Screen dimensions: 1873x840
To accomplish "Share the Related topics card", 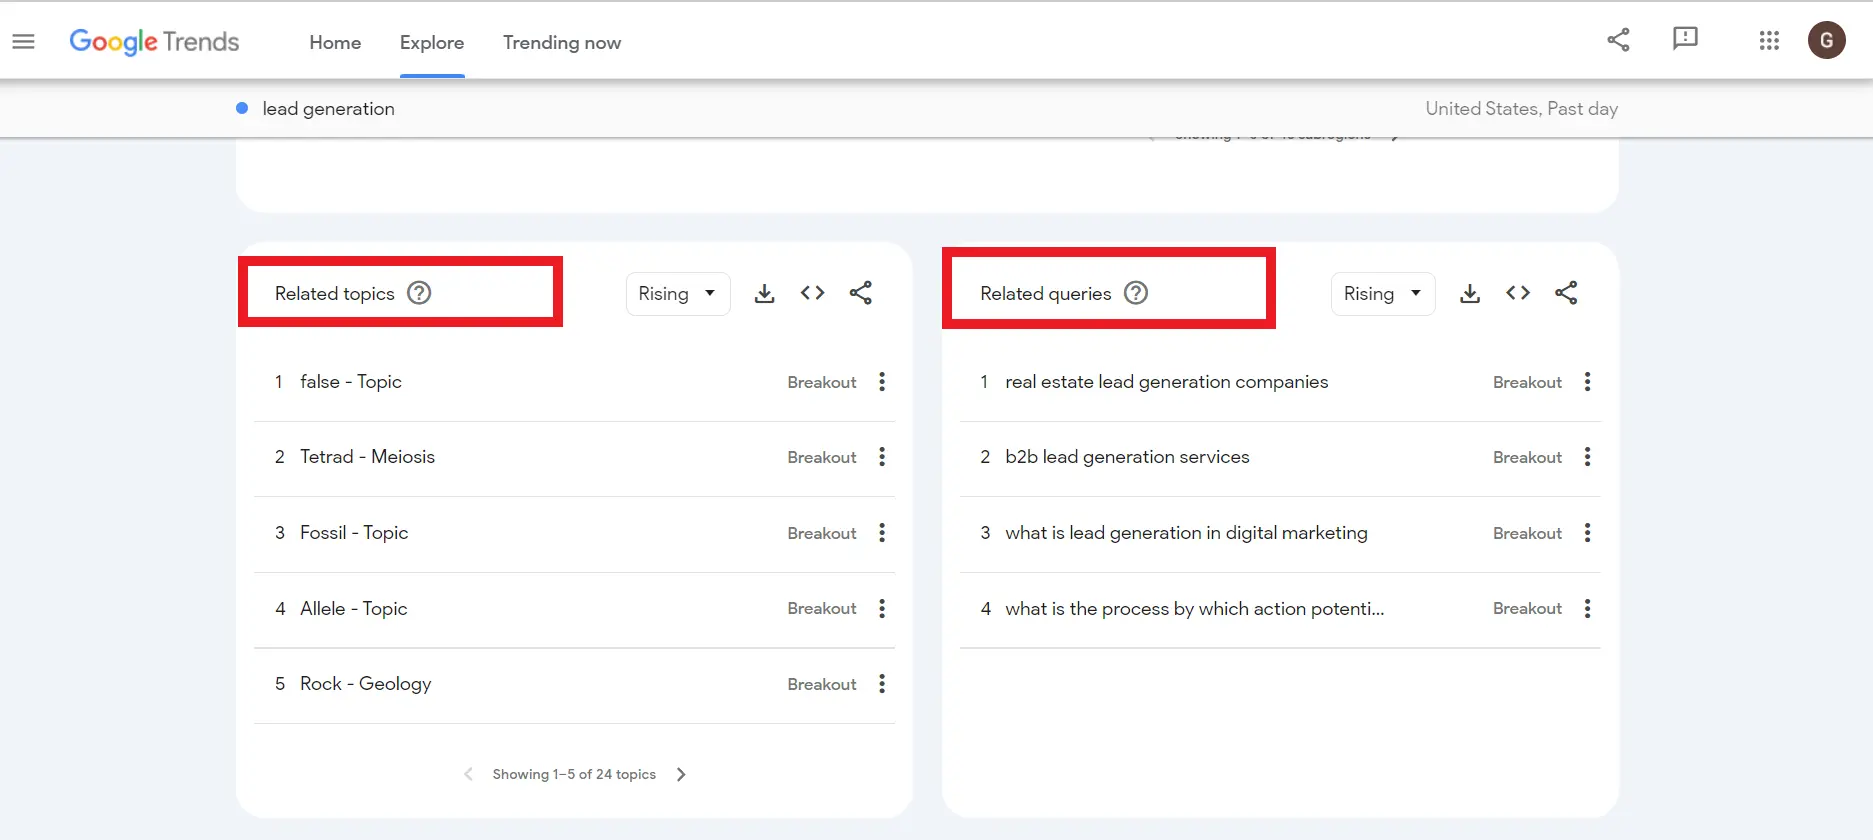I will click(x=860, y=293).
